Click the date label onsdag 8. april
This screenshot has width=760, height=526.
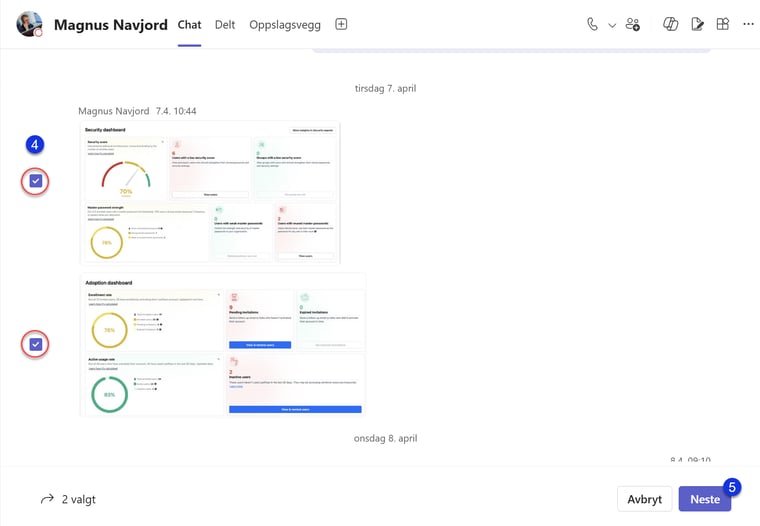pos(385,438)
